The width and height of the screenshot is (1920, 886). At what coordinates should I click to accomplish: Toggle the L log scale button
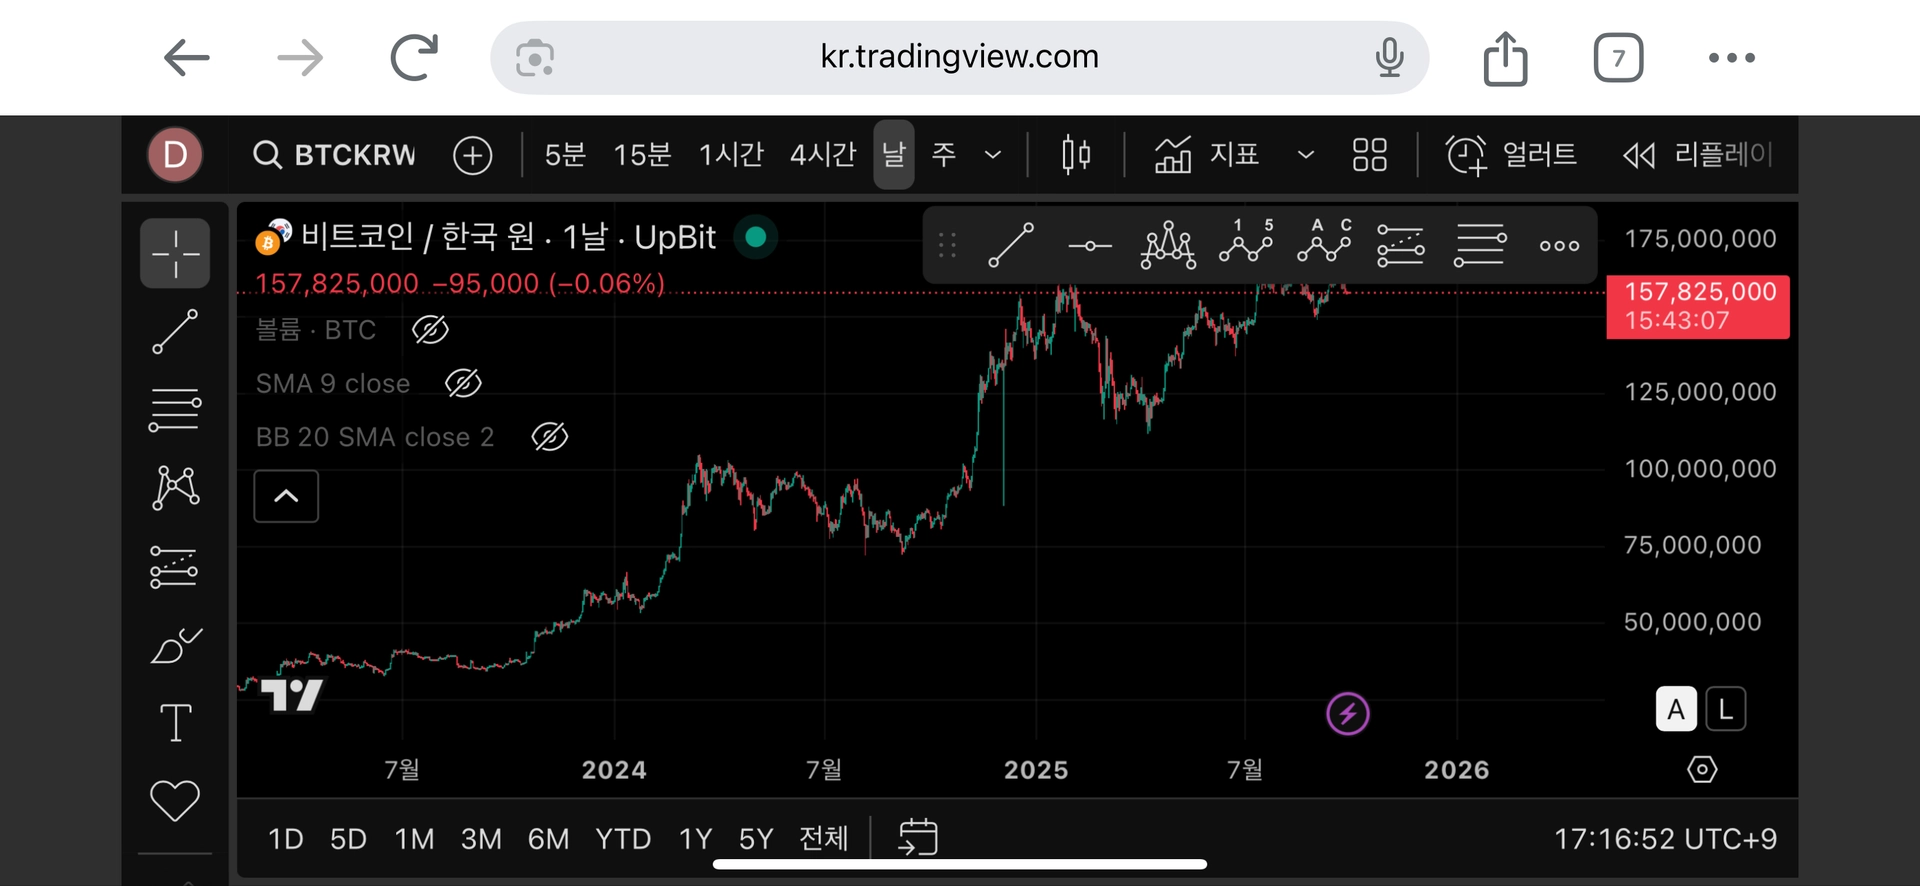(x=1725, y=709)
